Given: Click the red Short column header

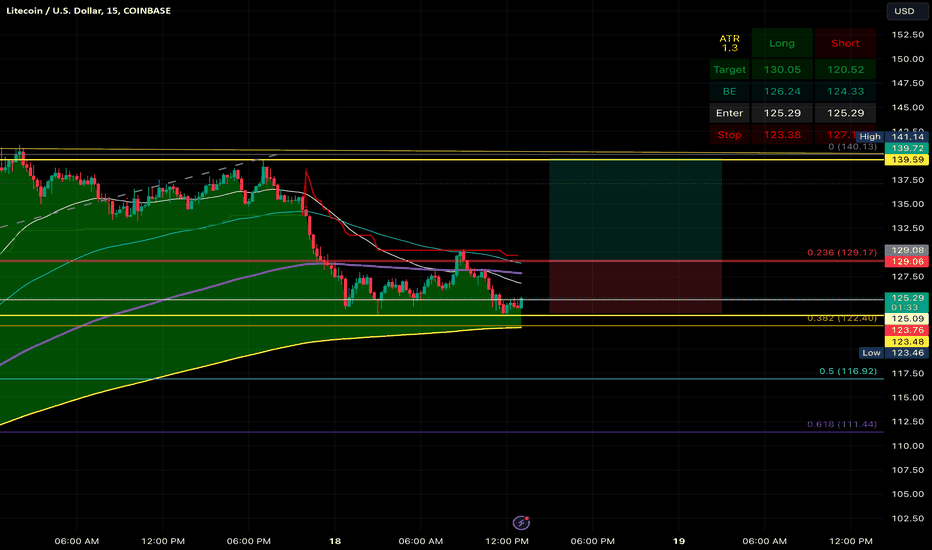Looking at the screenshot, I should [x=845, y=43].
